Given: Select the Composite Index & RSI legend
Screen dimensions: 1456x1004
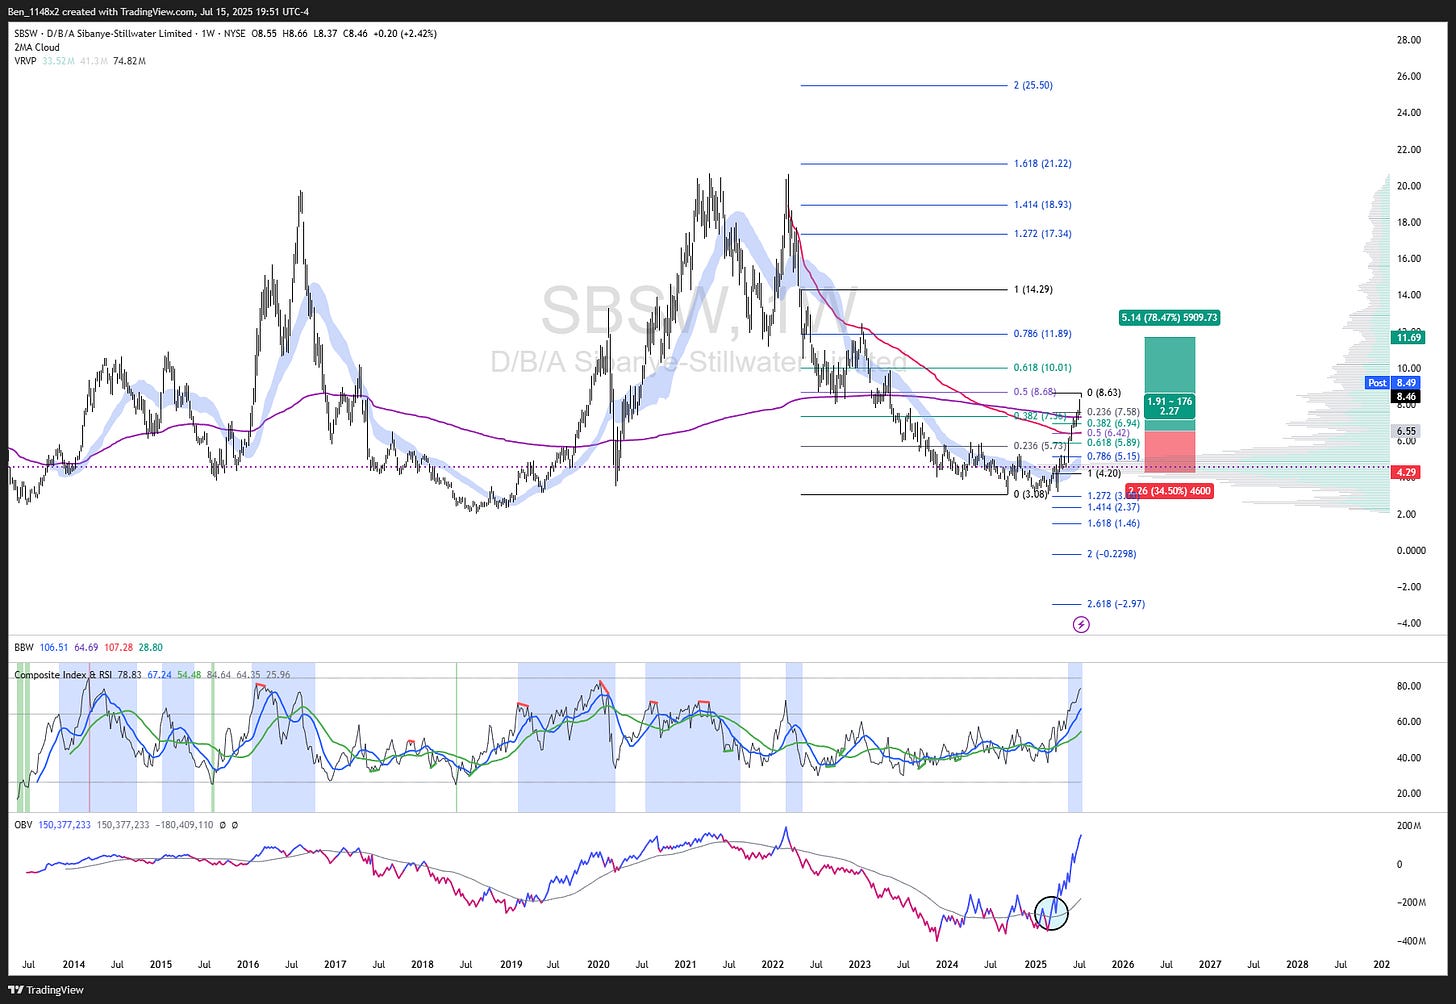Looking at the screenshot, I should click(63, 675).
